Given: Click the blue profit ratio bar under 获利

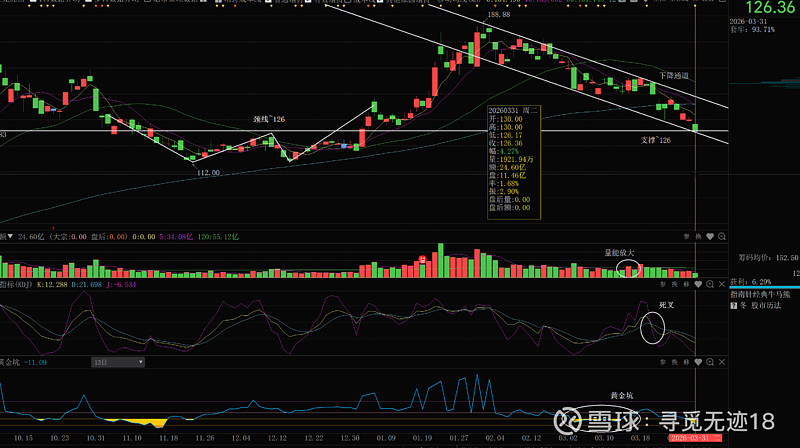Looking at the screenshot, I should [x=765, y=288].
